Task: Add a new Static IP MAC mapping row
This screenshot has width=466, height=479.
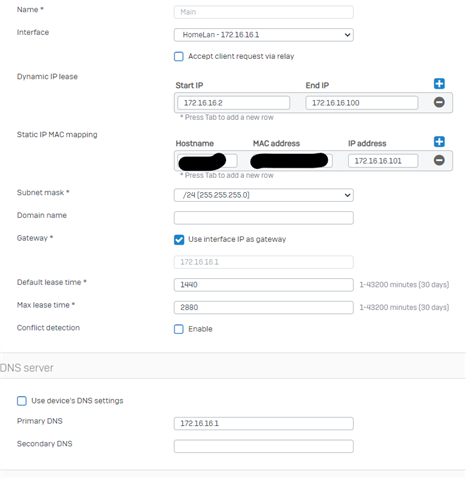Action: coord(439,142)
